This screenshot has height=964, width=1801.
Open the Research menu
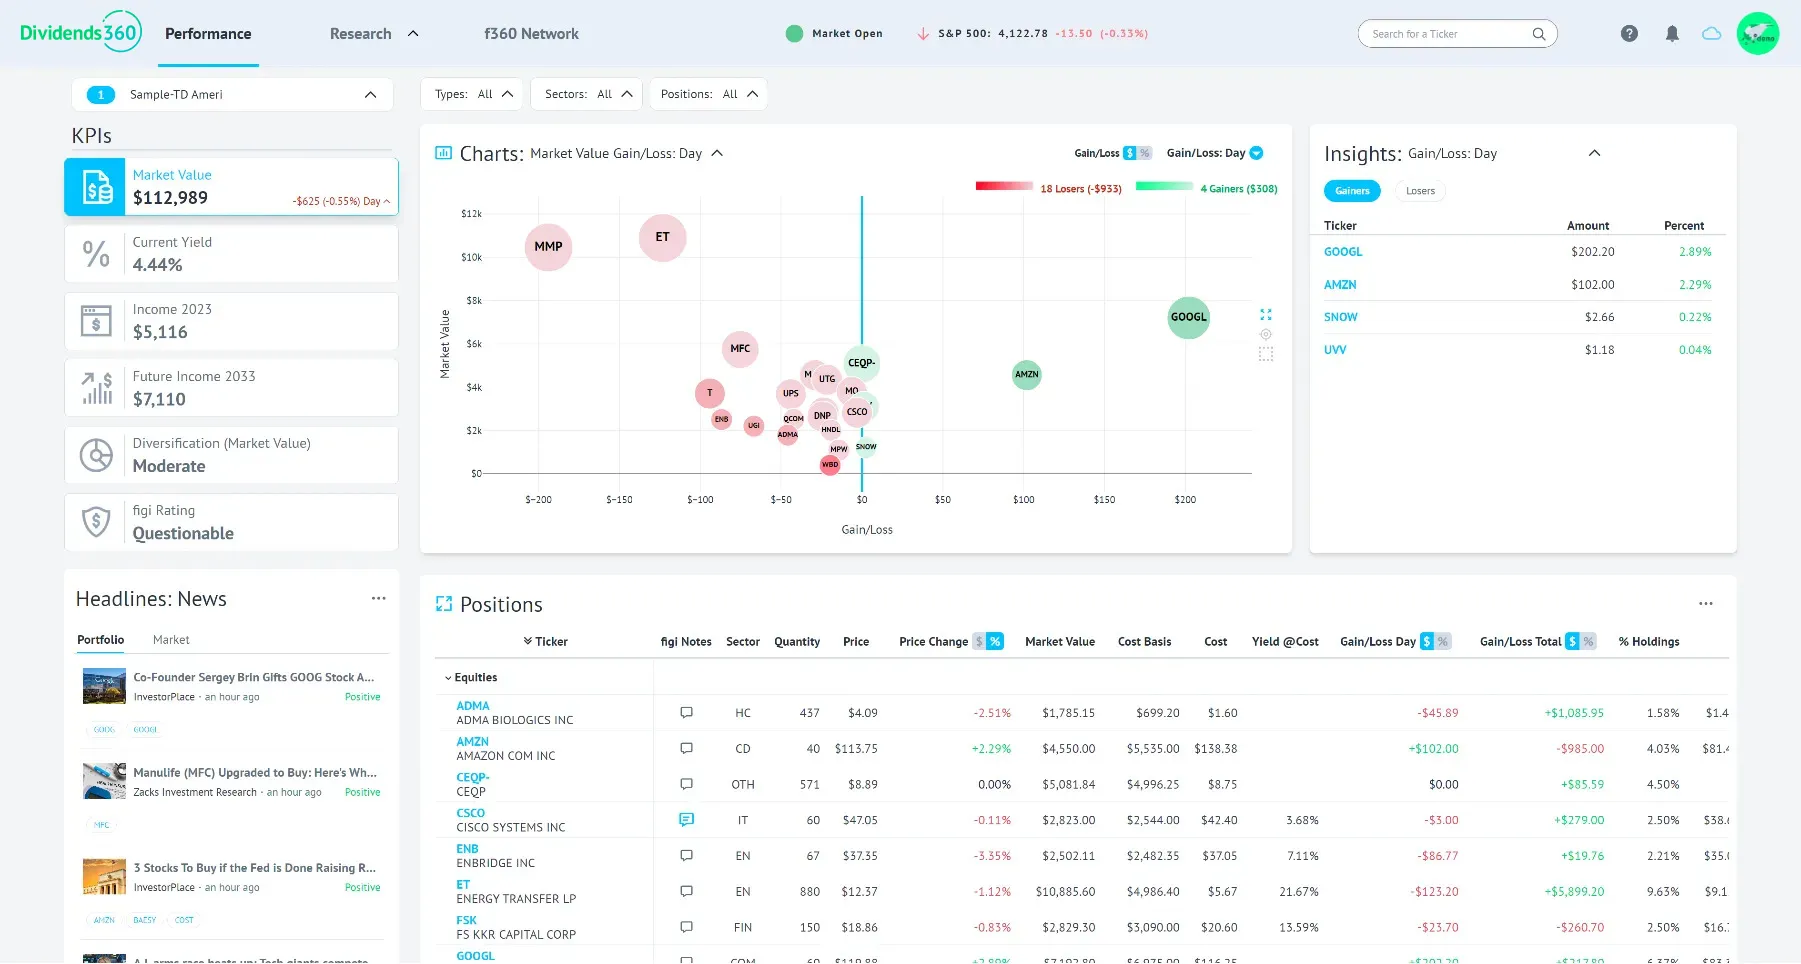374,33
